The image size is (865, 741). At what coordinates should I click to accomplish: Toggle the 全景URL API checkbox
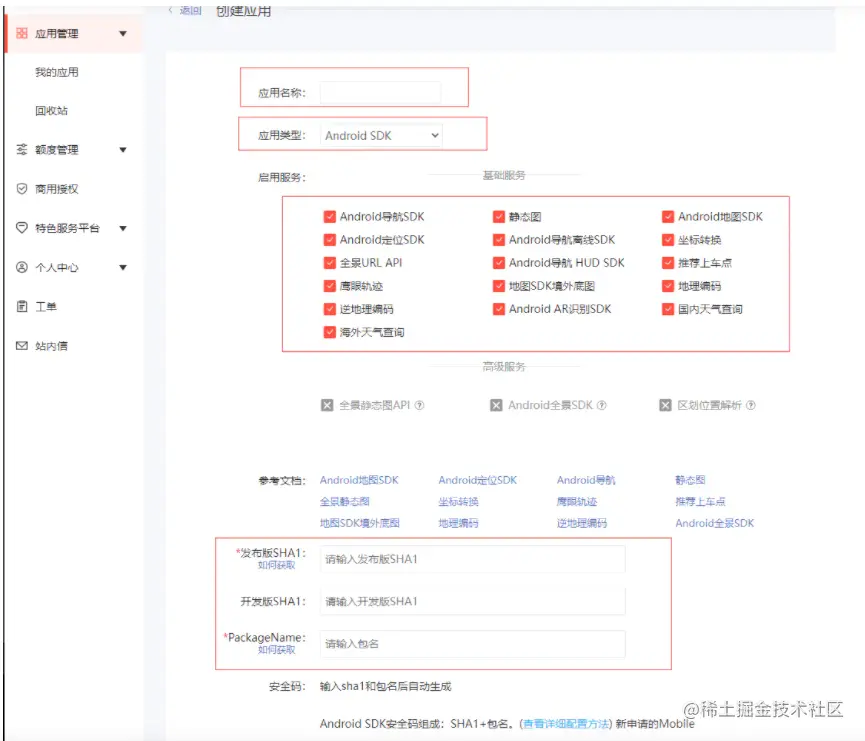[x=329, y=263]
